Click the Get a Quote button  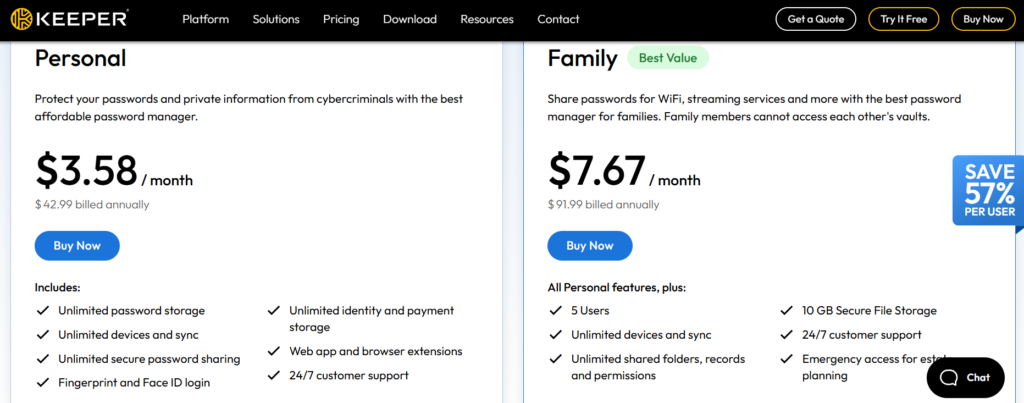coord(816,19)
